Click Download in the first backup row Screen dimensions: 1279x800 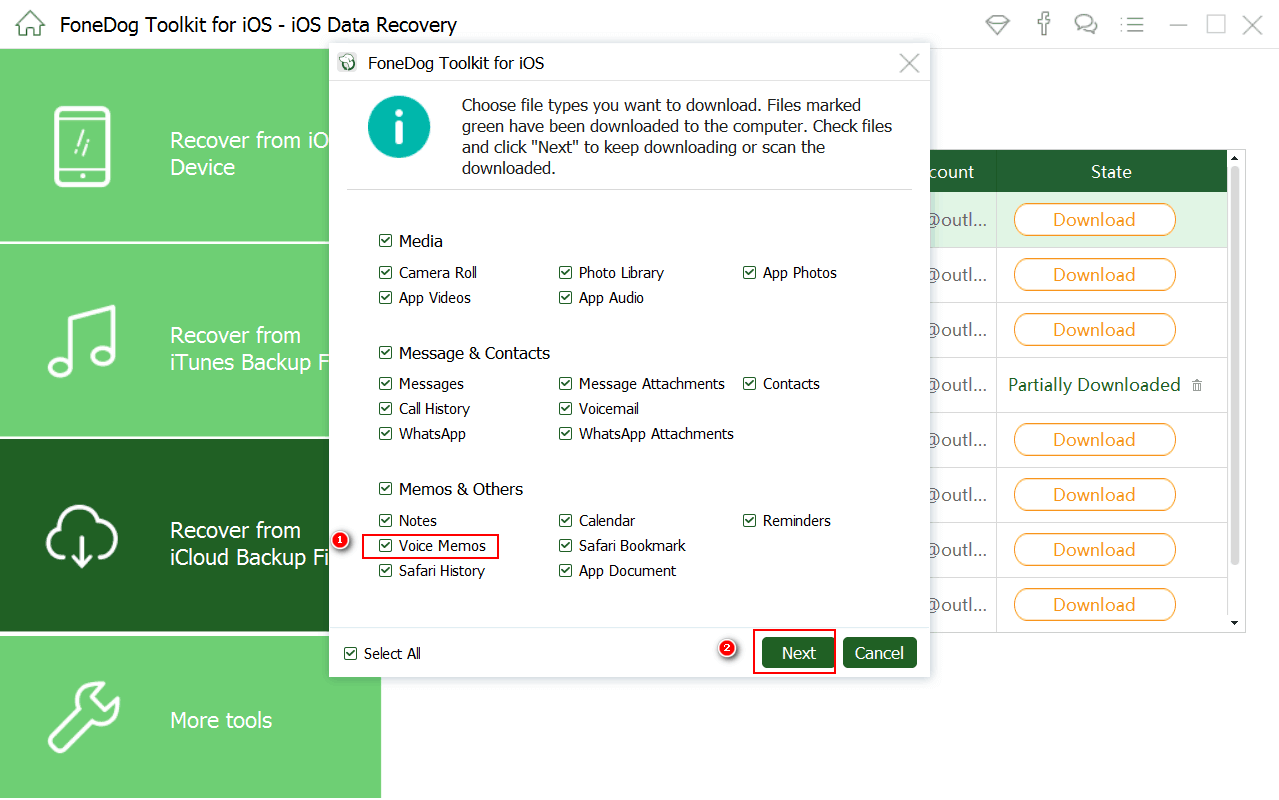pyautogui.click(x=1094, y=220)
